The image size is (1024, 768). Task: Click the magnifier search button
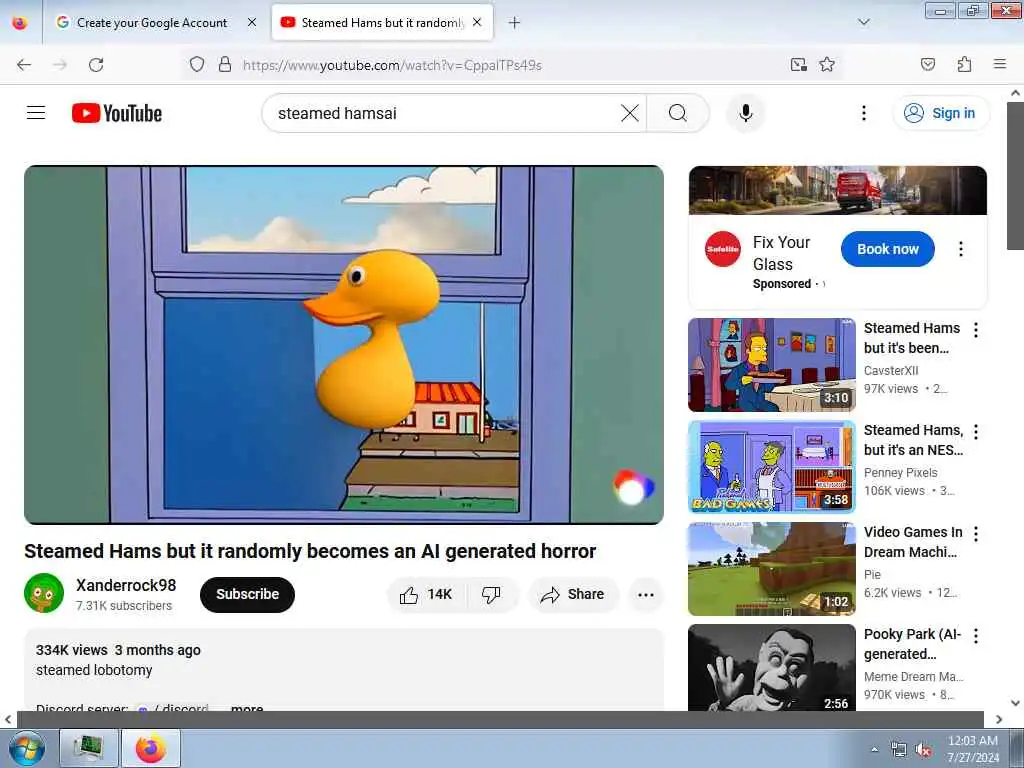[678, 113]
